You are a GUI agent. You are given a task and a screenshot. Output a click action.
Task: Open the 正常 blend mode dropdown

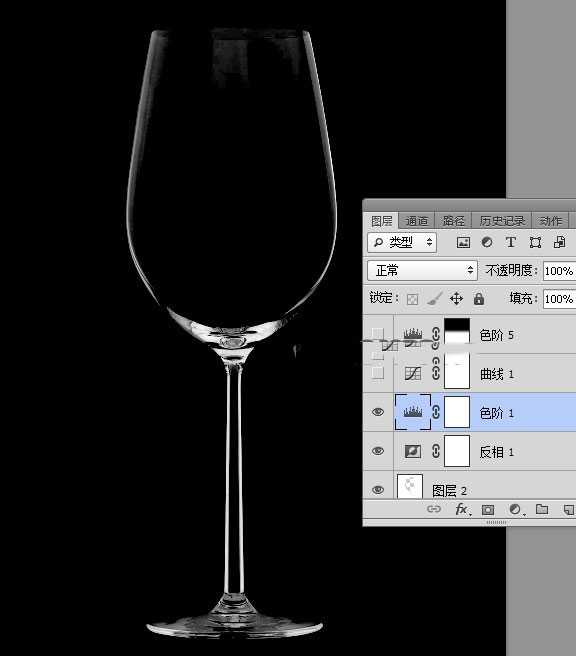[422, 270]
